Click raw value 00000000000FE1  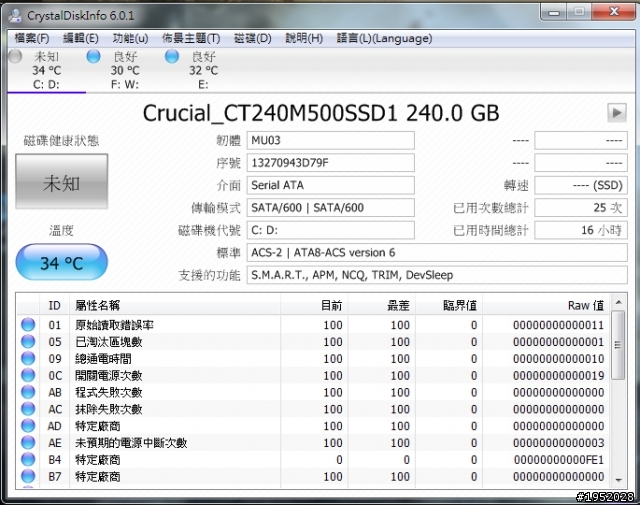tap(559, 460)
